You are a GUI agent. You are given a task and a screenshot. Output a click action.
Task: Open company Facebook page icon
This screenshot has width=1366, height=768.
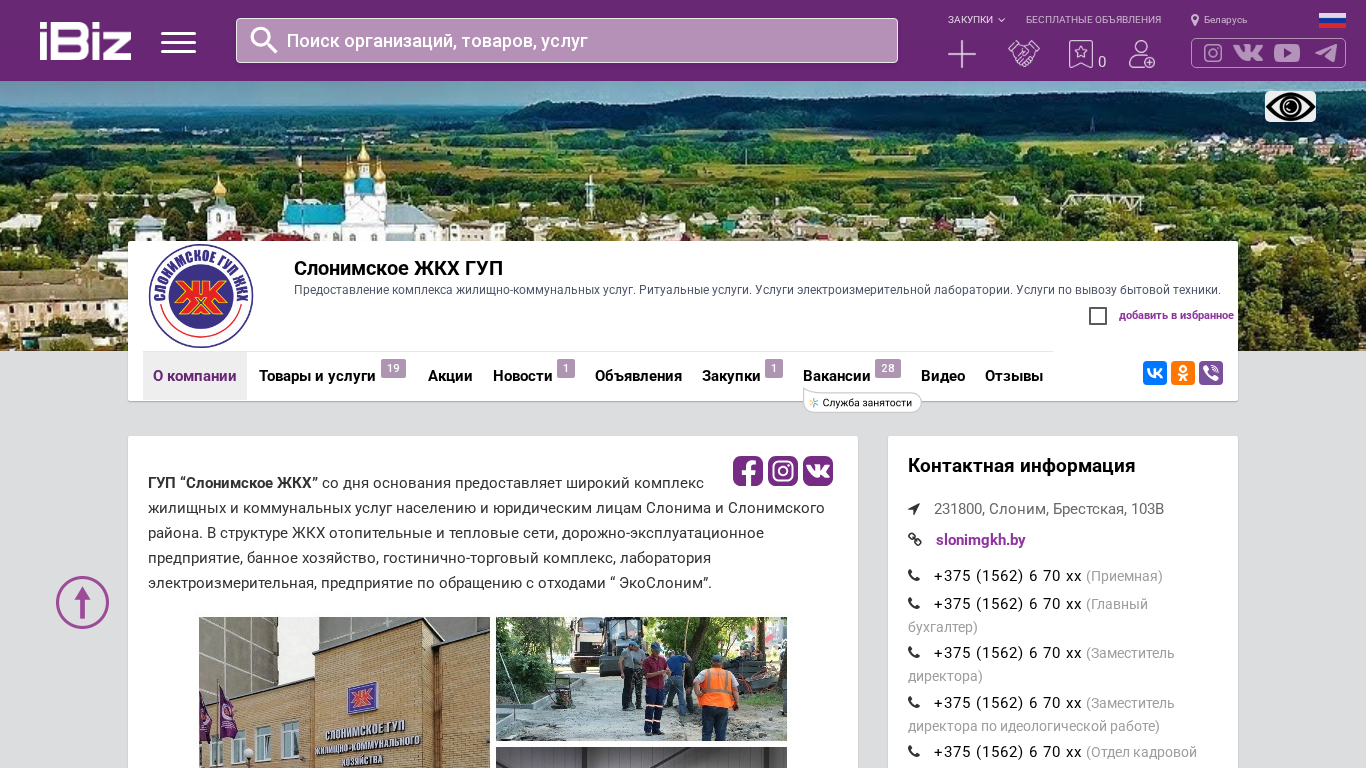(748, 471)
